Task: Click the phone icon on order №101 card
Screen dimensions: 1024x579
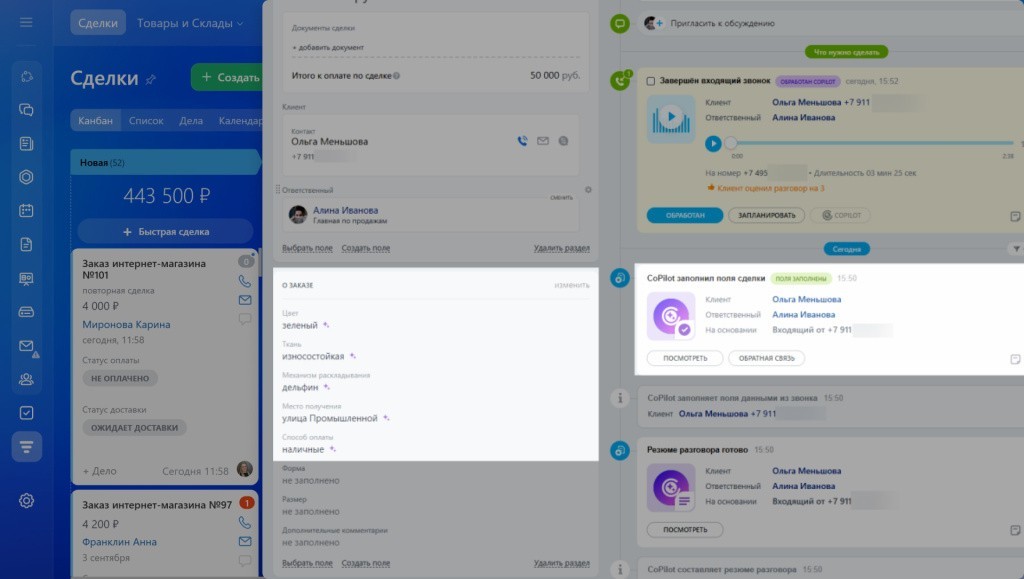Action: click(x=244, y=281)
